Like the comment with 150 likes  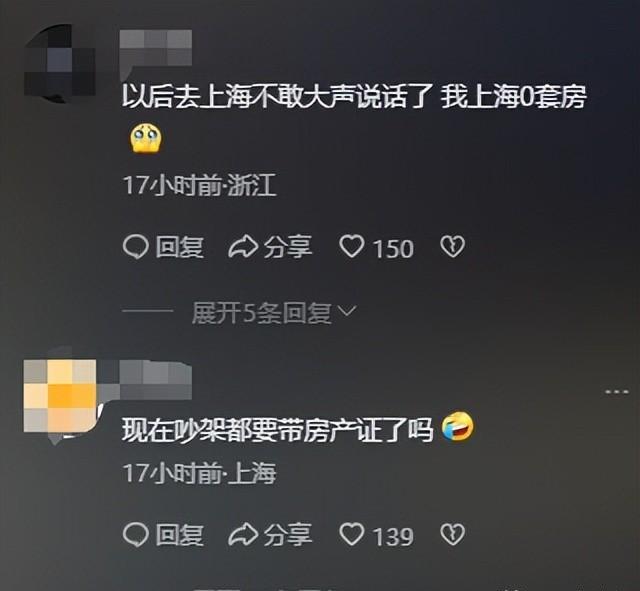click(351, 247)
